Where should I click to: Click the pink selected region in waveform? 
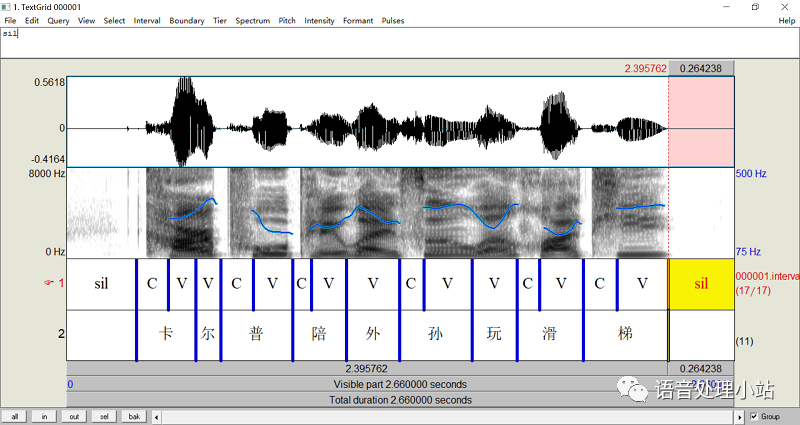click(702, 121)
